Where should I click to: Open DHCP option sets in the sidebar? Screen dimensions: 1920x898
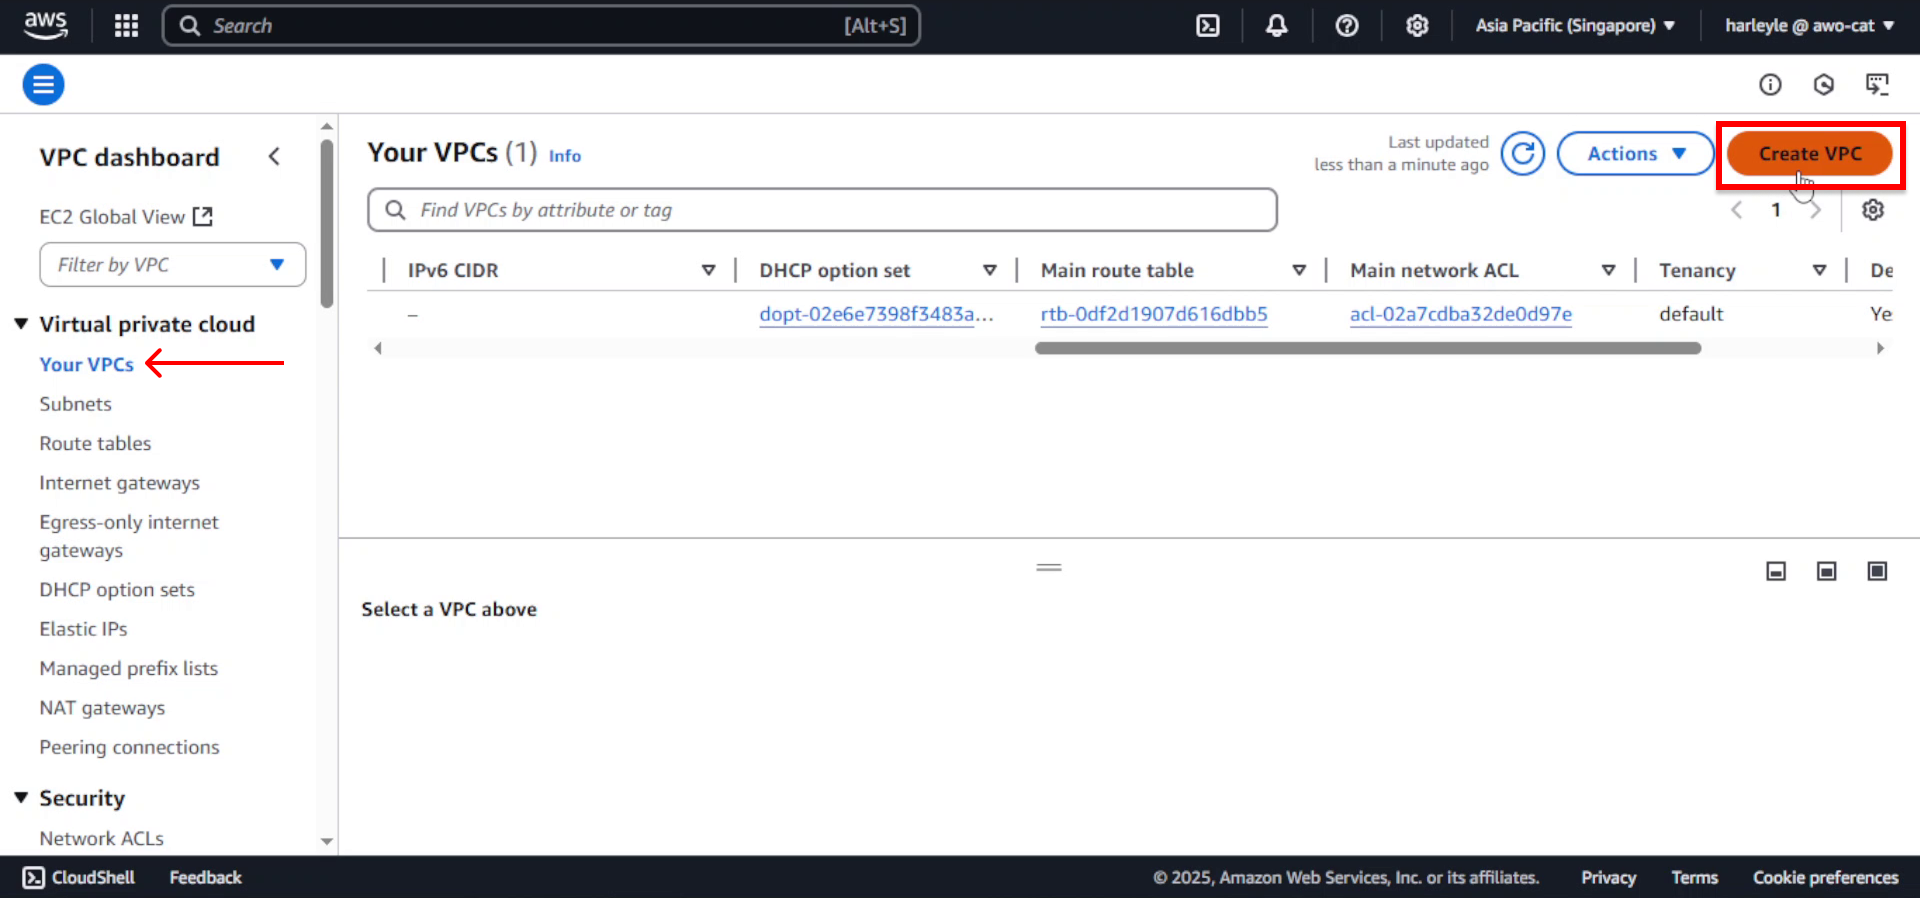click(x=117, y=590)
